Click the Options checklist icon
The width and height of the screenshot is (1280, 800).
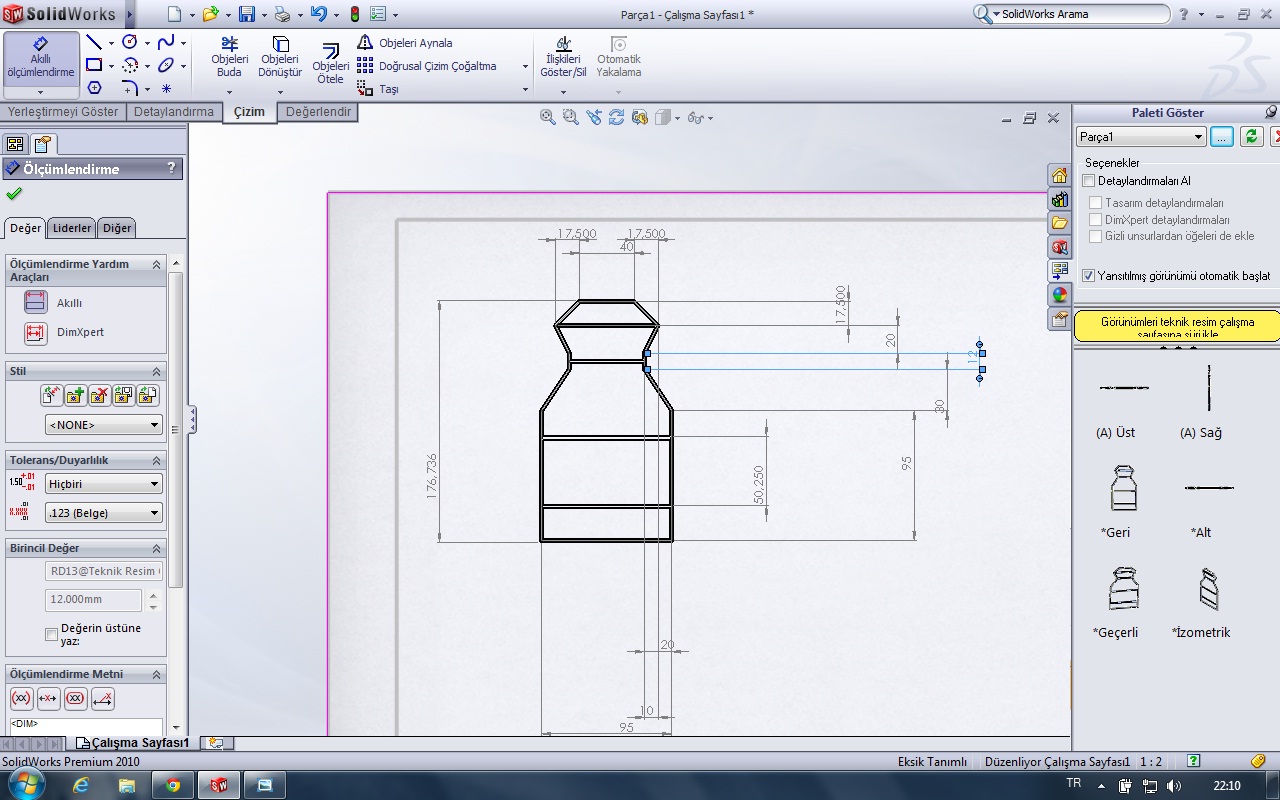378,14
